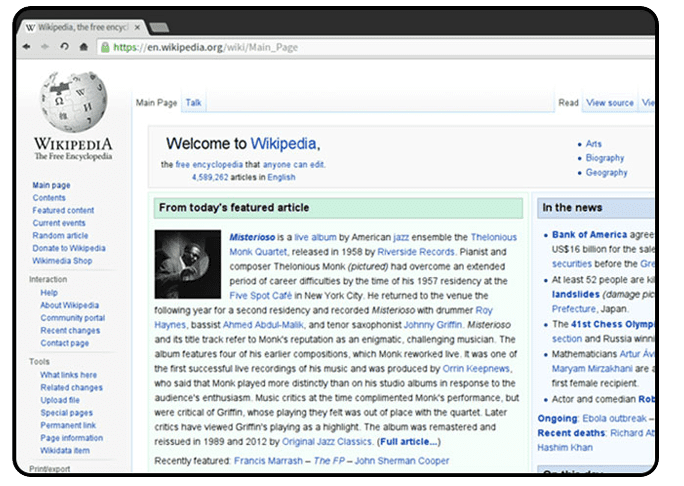
Task: Click the Misterioso article link
Action: (250, 236)
